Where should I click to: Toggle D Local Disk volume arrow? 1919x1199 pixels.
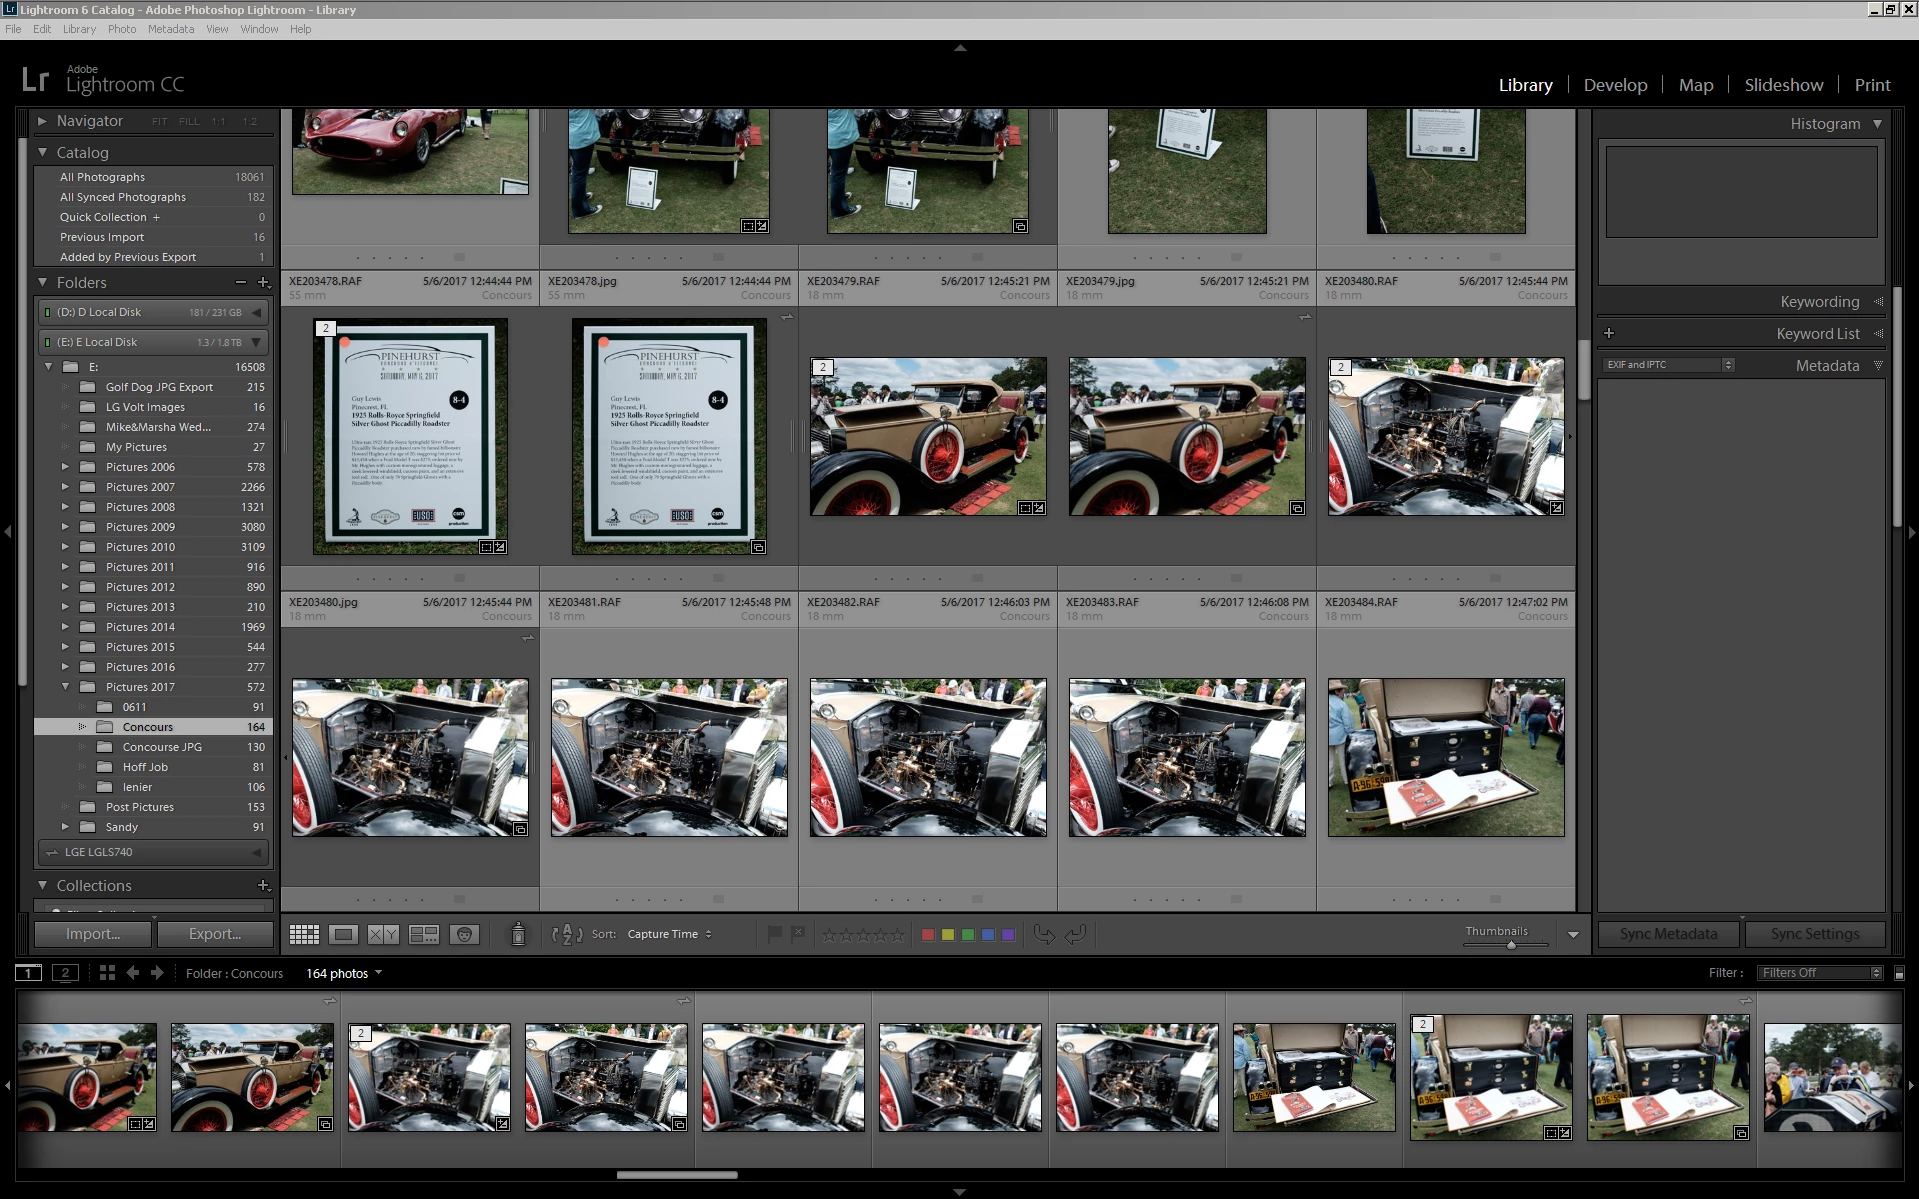coord(257,312)
